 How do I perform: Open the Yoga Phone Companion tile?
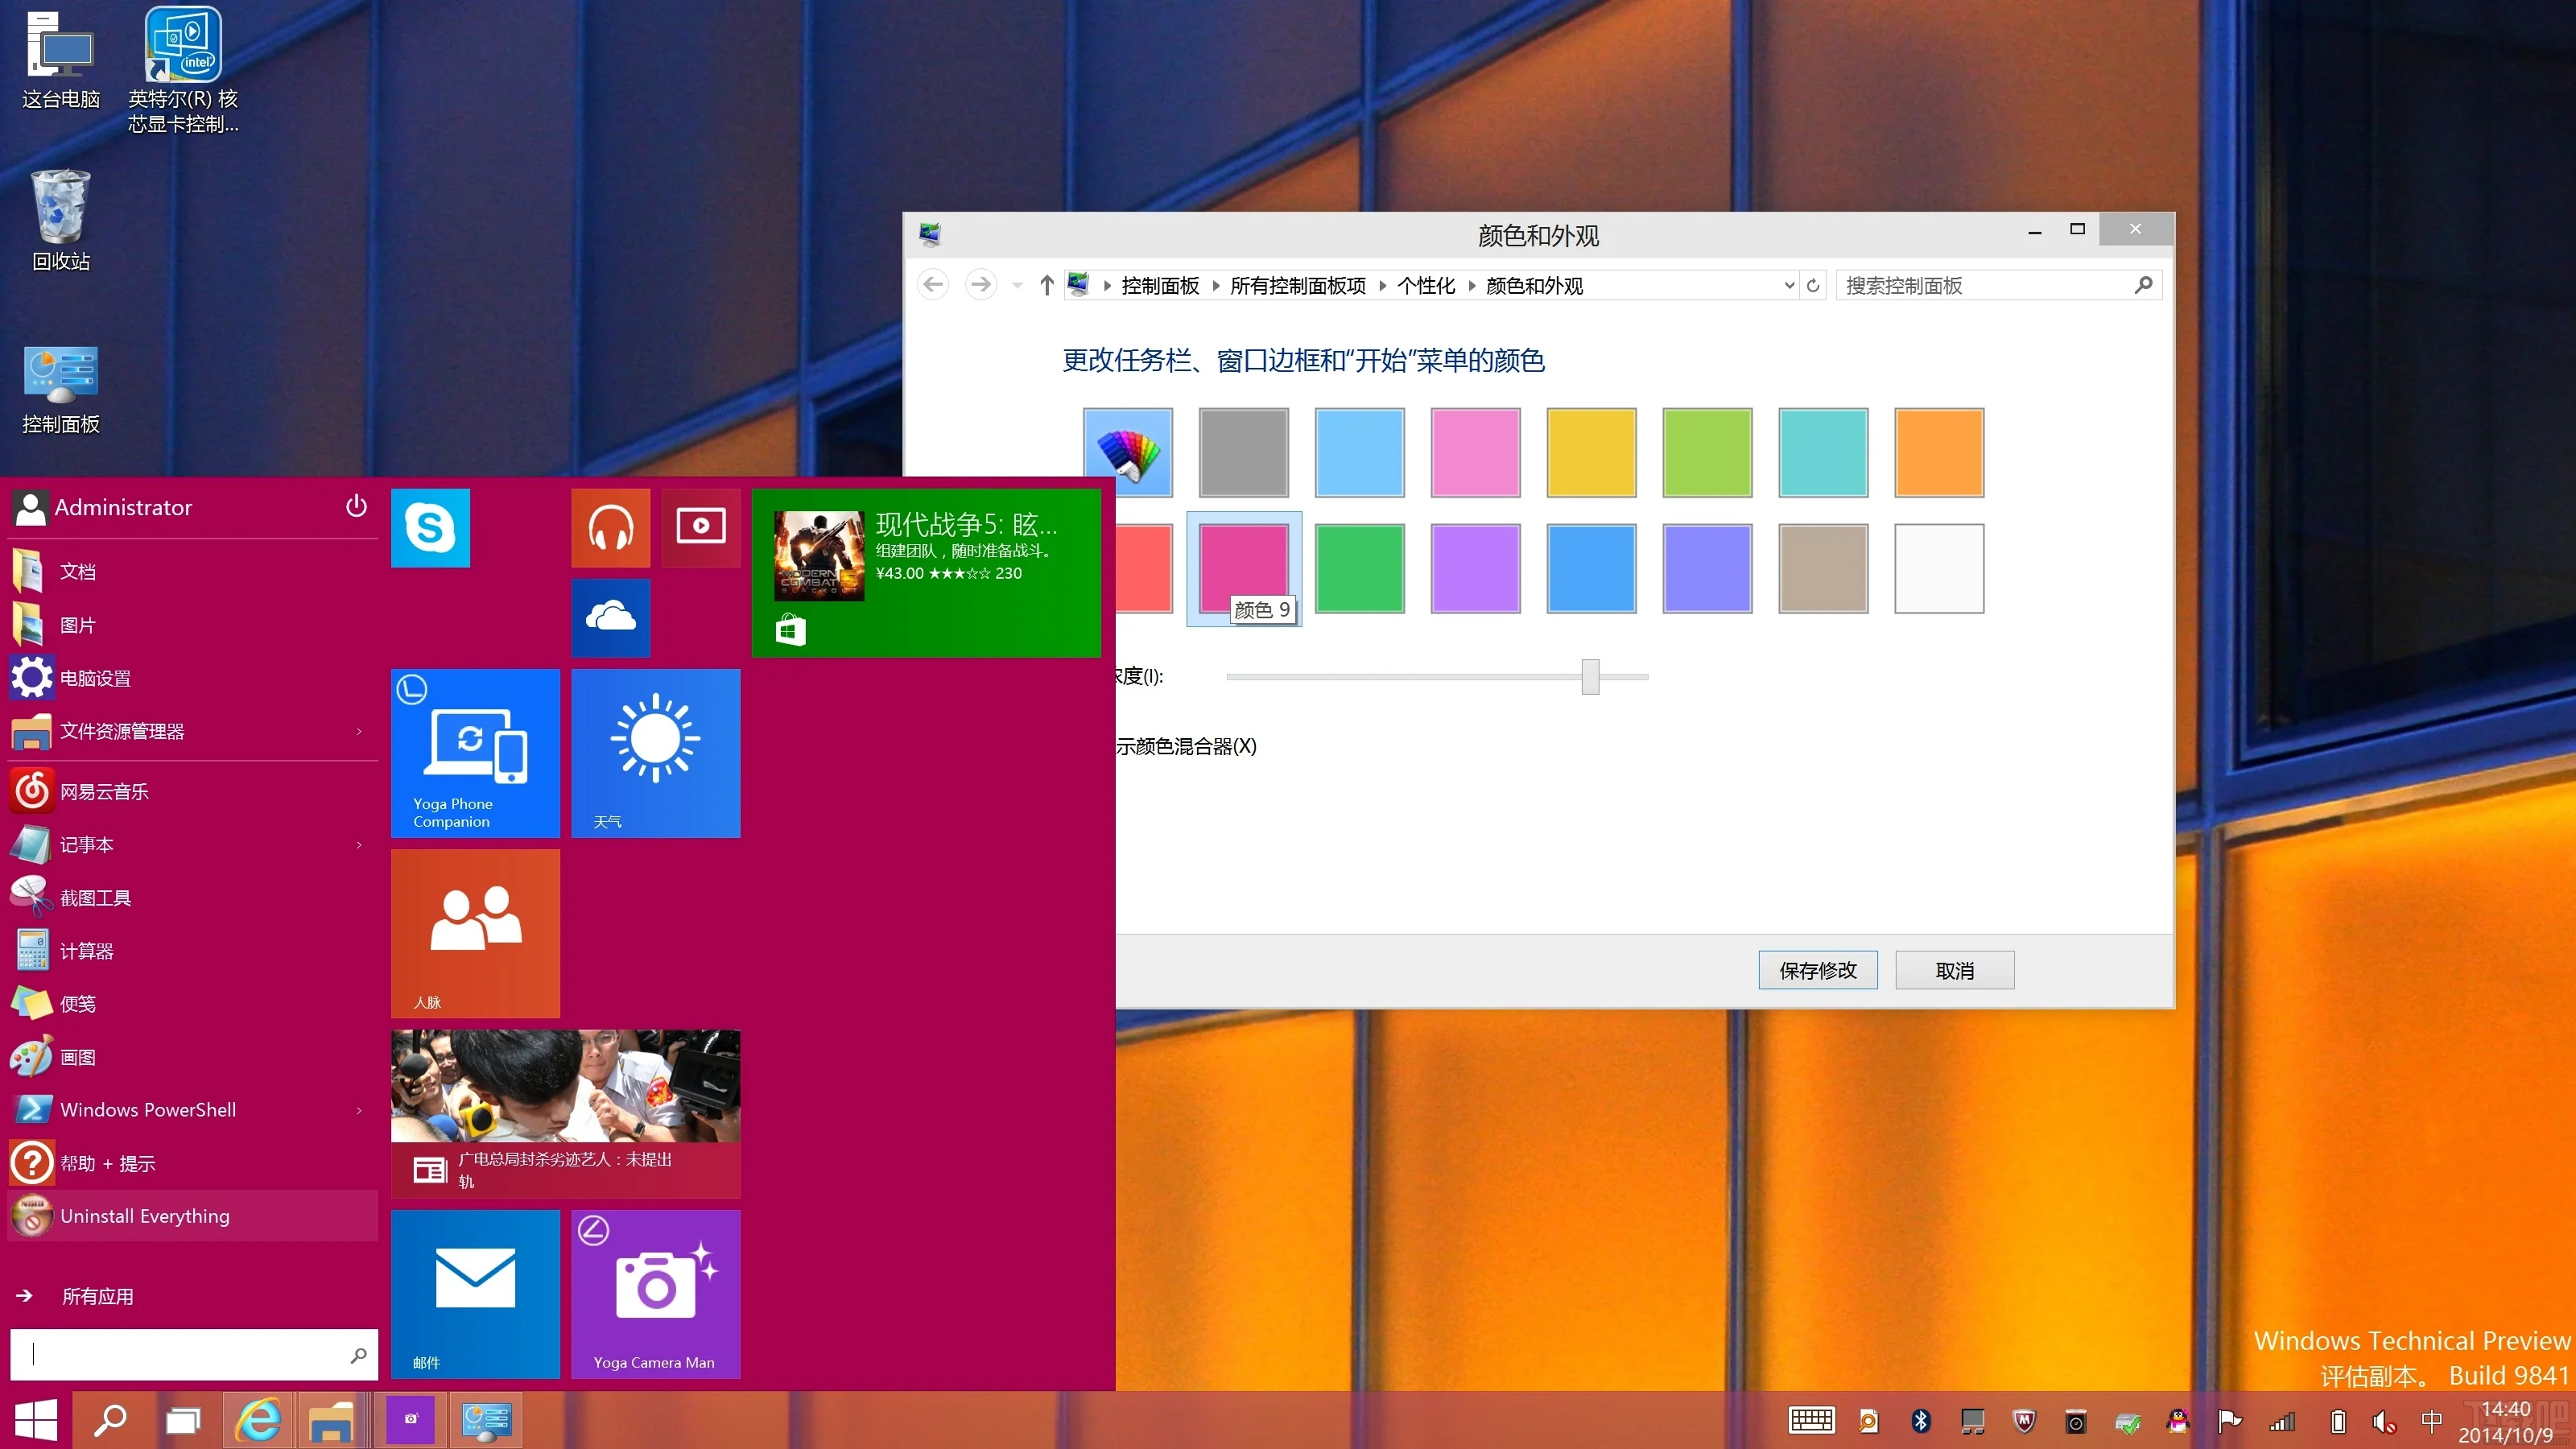click(x=475, y=753)
